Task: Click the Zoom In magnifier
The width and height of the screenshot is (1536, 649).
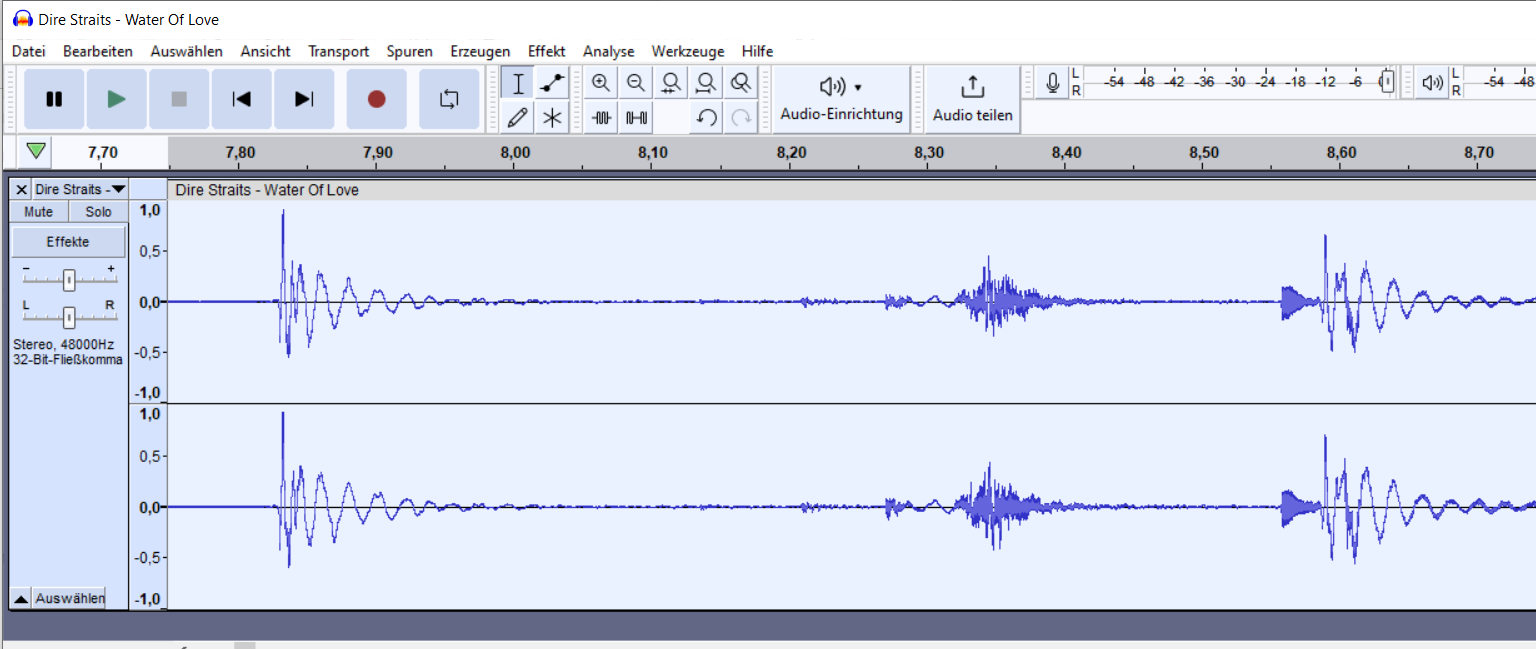Action: pyautogui.click(x=601, y=84)
